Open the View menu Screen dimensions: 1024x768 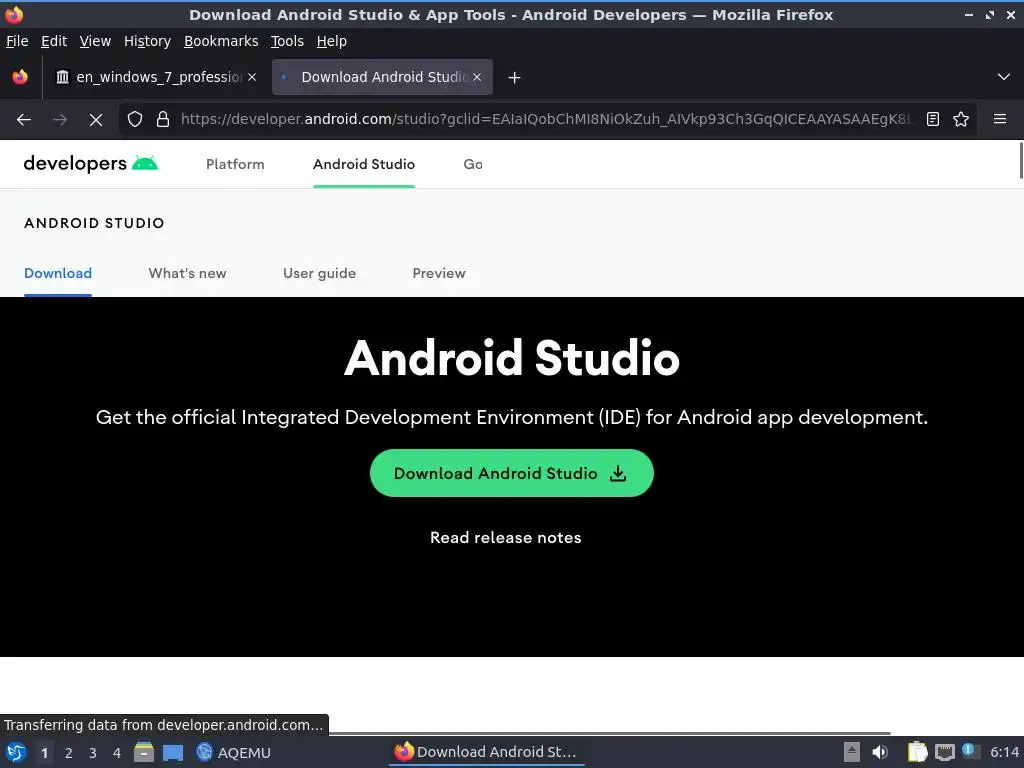(x=95, y=41)
